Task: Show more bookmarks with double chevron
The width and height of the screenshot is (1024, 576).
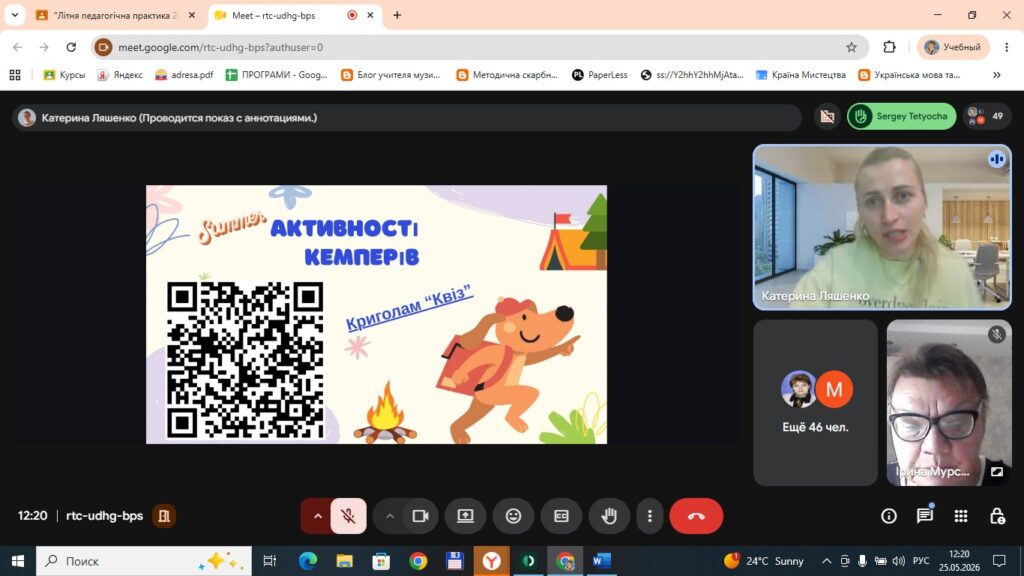Action: tap(997, 75)
